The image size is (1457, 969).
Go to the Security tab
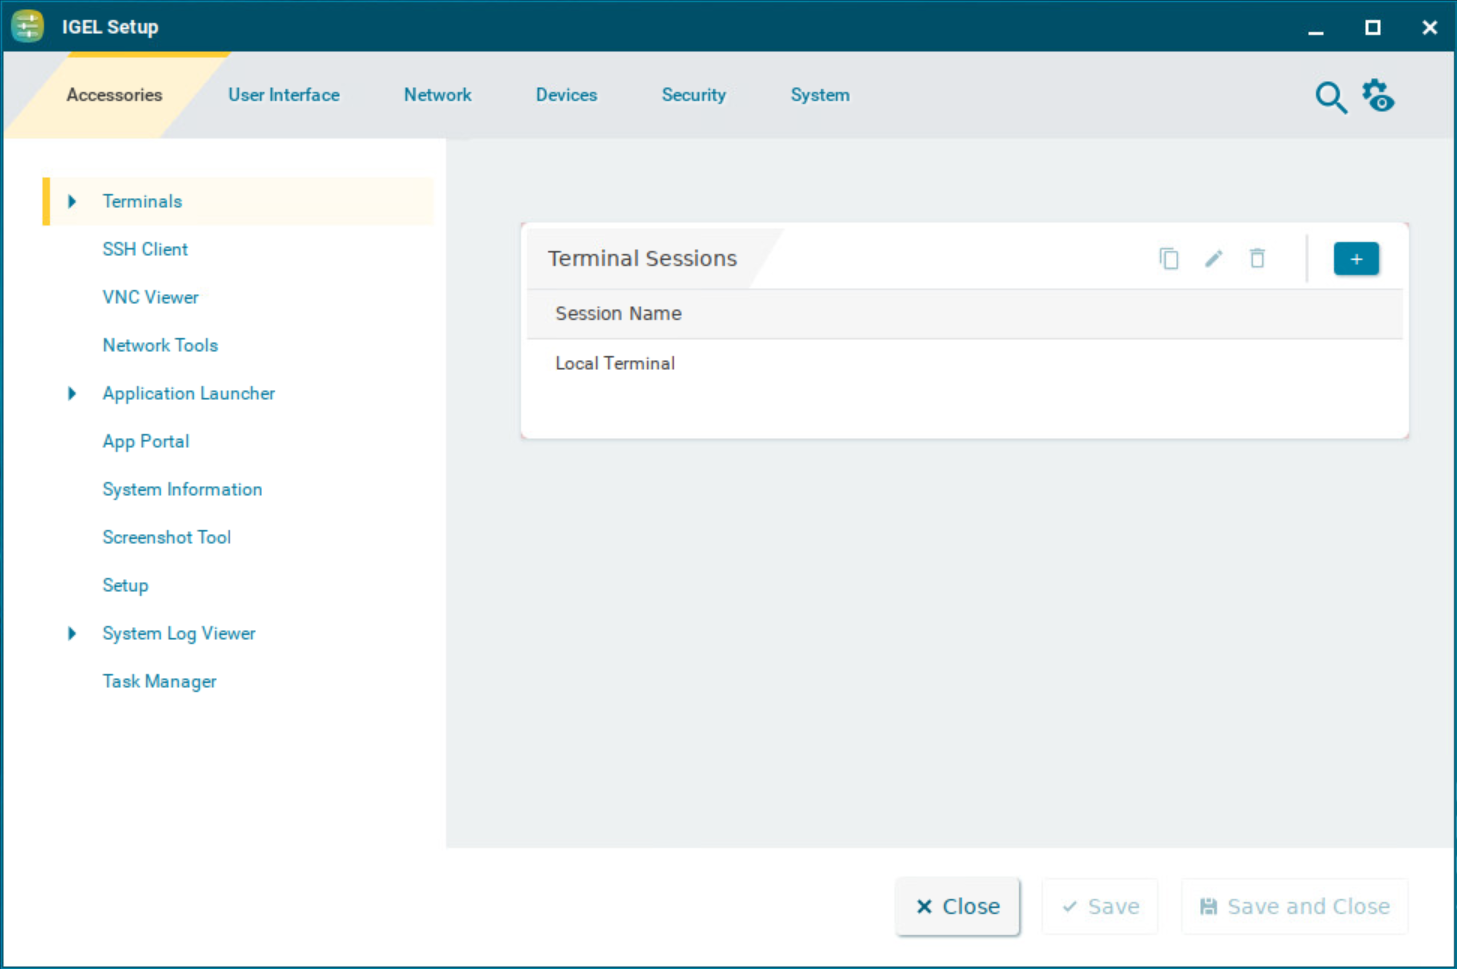[693, 95]
